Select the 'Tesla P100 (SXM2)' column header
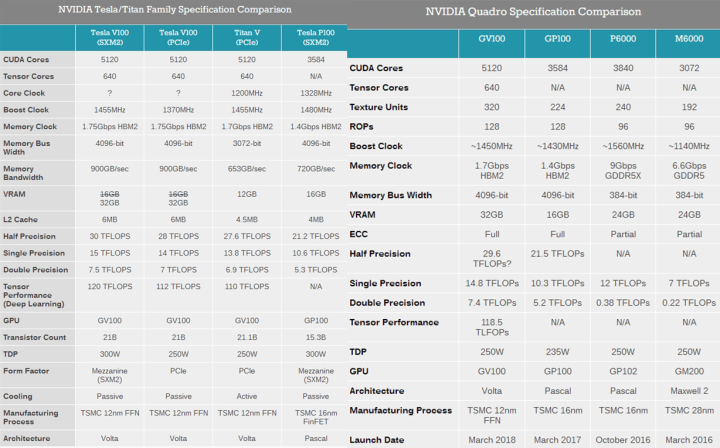Viewport: 720px width, 448px height. click(316, 37)
